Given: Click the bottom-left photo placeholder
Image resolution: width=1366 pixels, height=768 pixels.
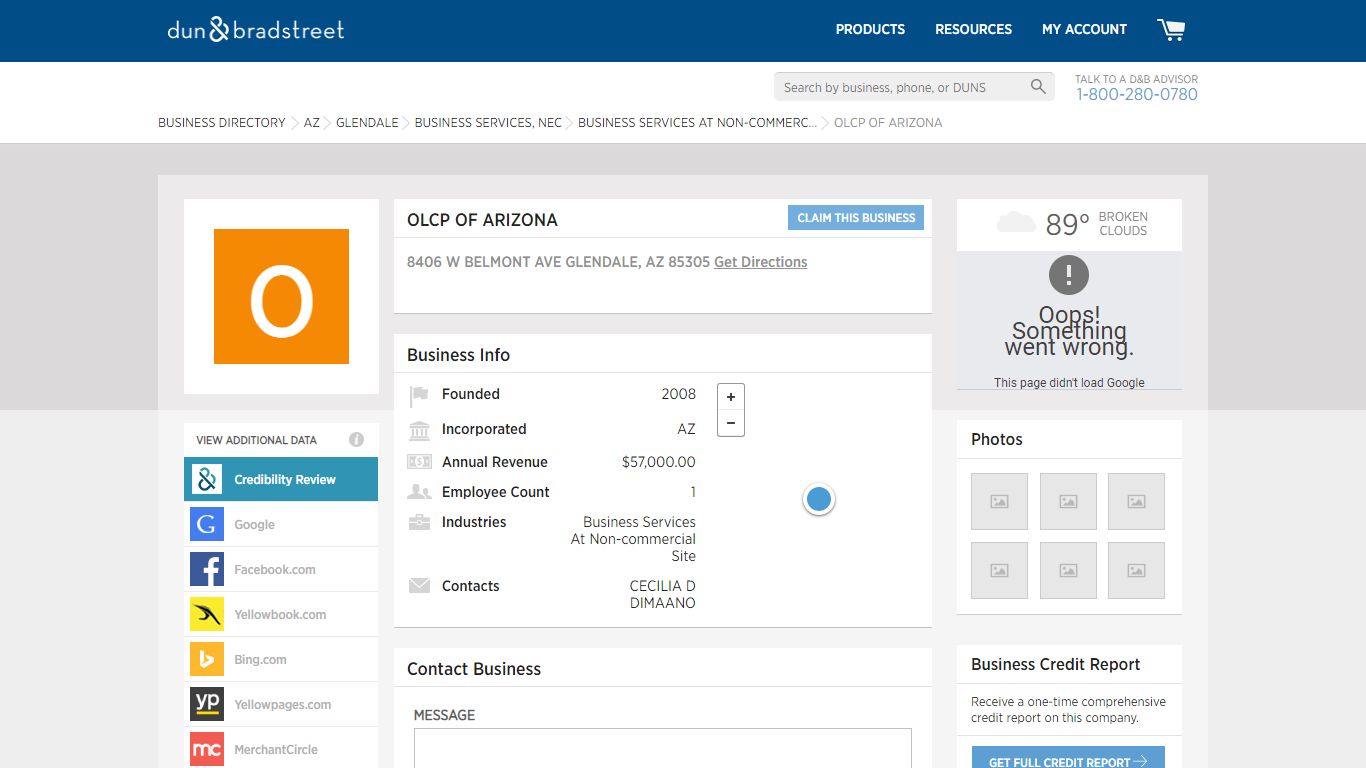Looking at the screenshot, I should (x=999, y=570).
